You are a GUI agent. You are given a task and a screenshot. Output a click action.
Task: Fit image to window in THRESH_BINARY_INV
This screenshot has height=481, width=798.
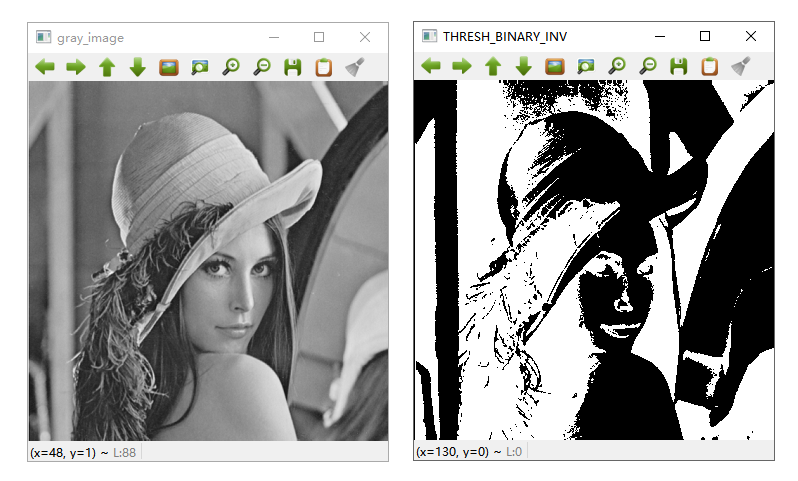(x=585, y=66)
